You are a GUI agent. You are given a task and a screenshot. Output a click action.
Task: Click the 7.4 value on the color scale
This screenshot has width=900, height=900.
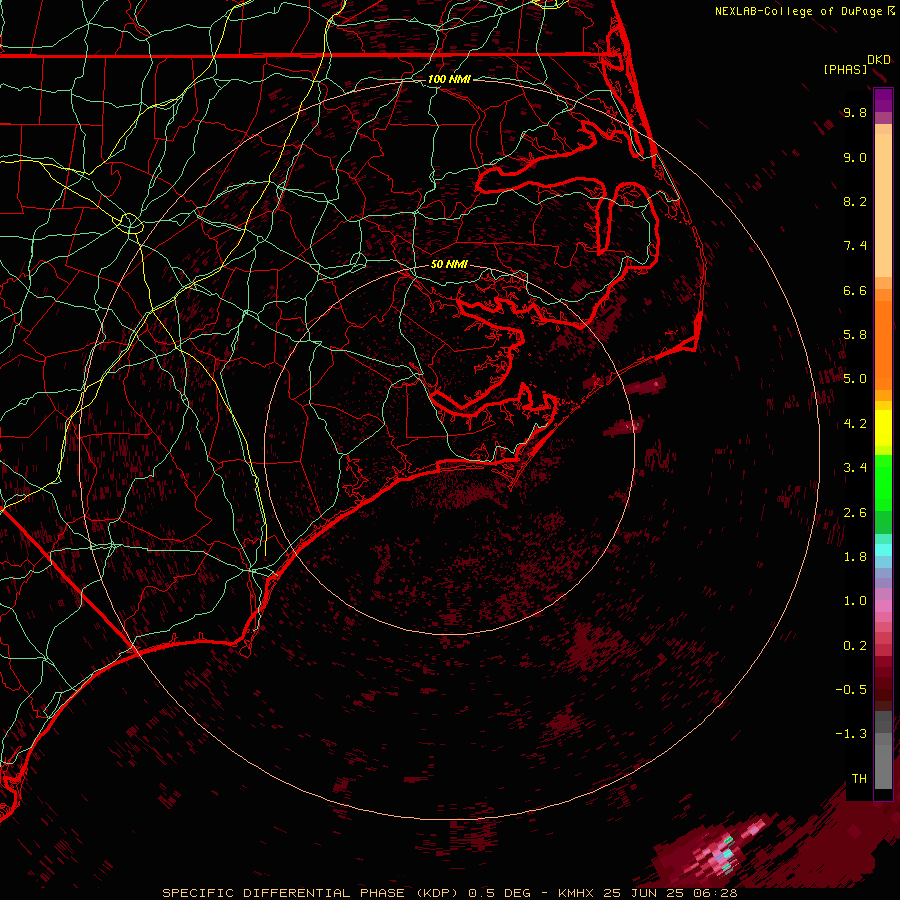(855, 246)
